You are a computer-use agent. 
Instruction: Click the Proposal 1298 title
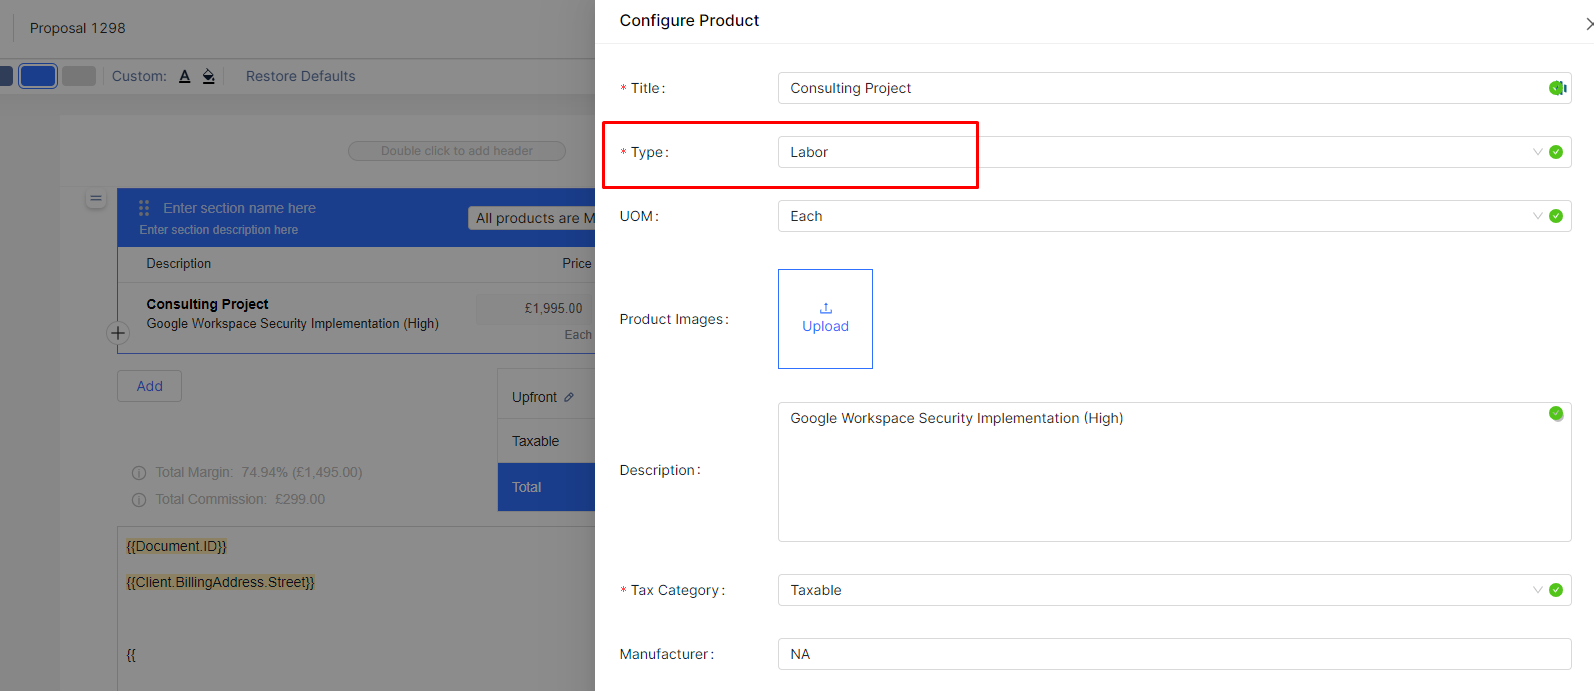point(78,28)
